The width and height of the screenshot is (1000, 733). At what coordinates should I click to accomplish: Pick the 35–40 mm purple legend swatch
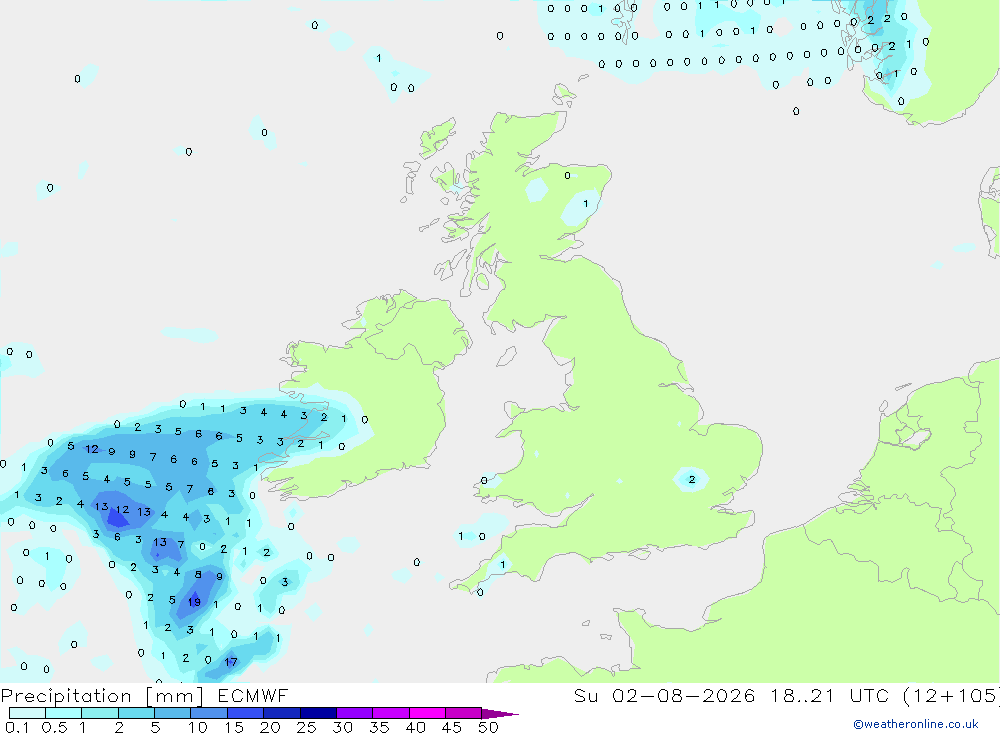(x=391, y=713)
